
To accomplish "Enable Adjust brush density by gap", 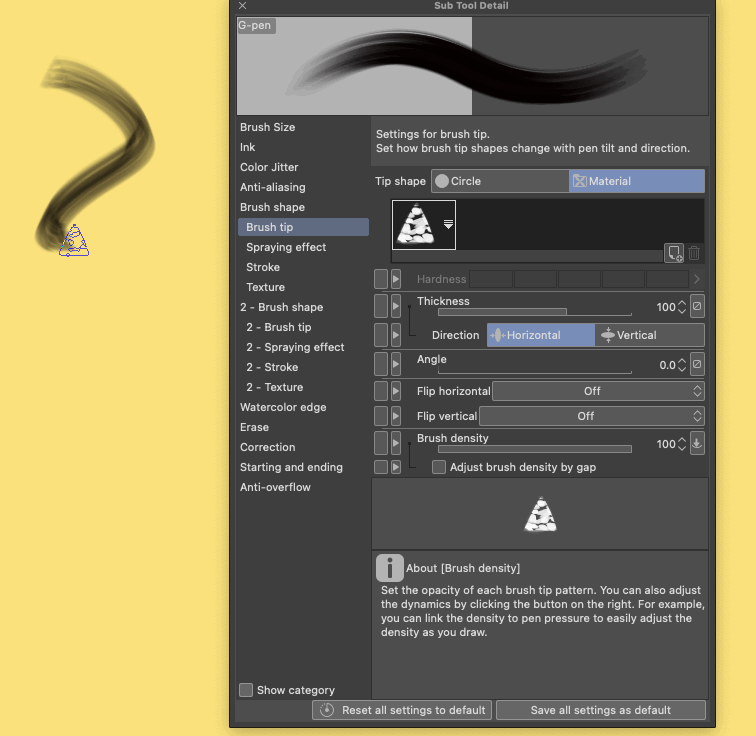I will 439,467.
